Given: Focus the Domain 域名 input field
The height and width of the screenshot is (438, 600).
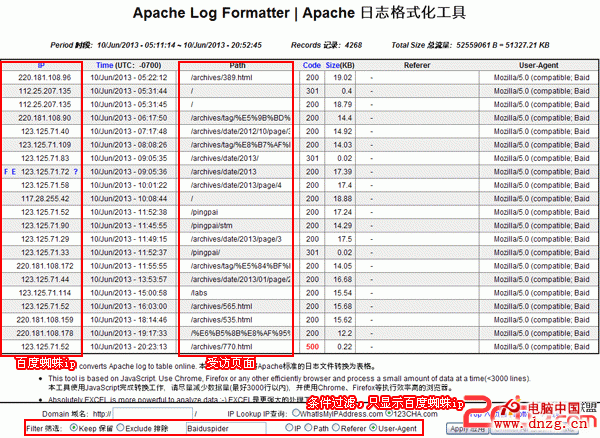Looking at the screenshot, I should tap(152, 414).
